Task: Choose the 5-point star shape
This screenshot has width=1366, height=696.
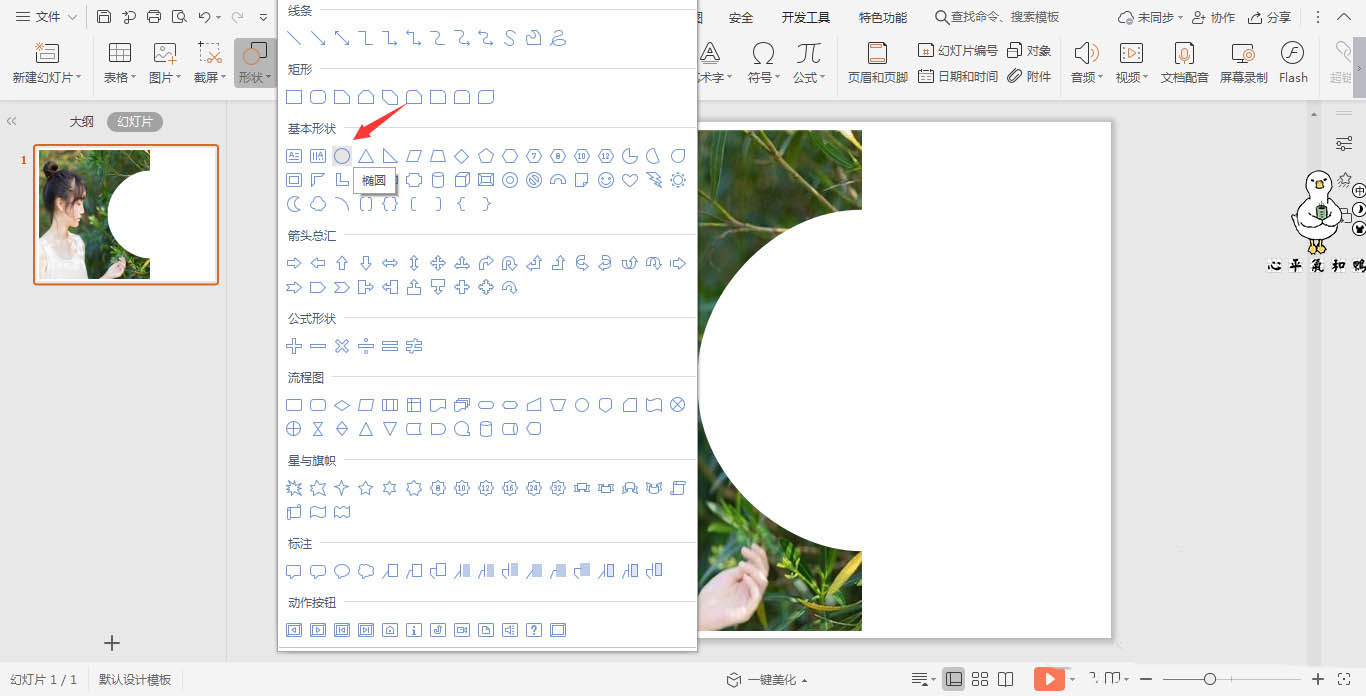Action: 366,488
